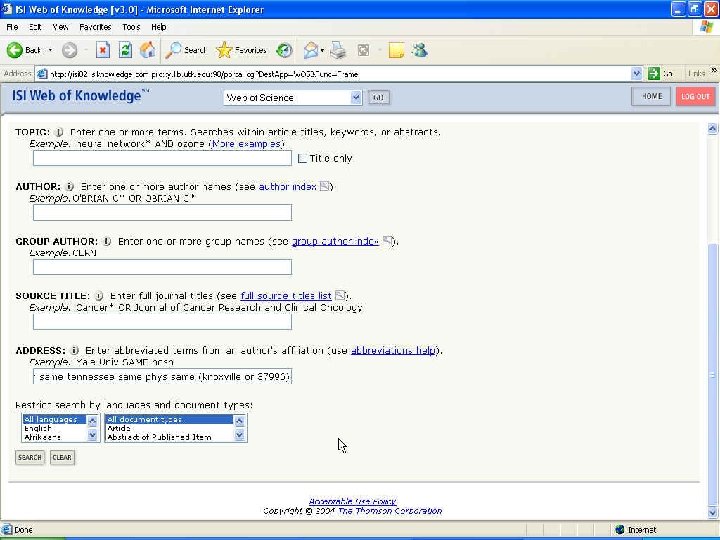Click the GO button next to product dropdown
The height and width of the screenshot is (540, 720).
tap(378, 97)
